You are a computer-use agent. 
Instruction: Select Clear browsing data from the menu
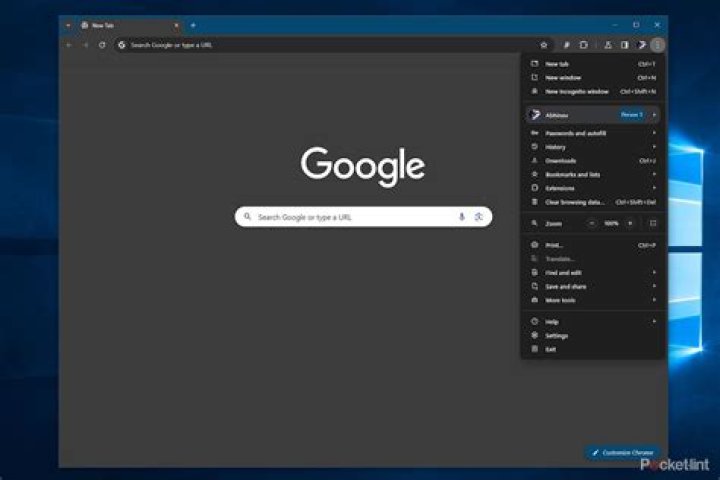pyautogui.click(x=593, y=202)
